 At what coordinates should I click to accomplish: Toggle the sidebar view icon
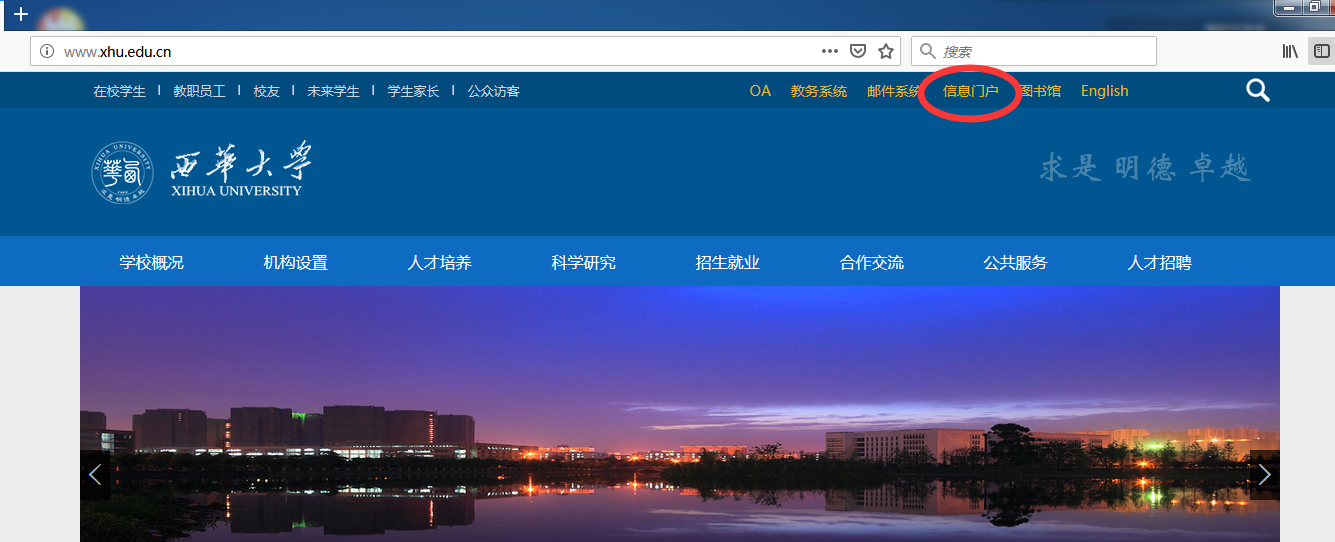coord(1321,51)
